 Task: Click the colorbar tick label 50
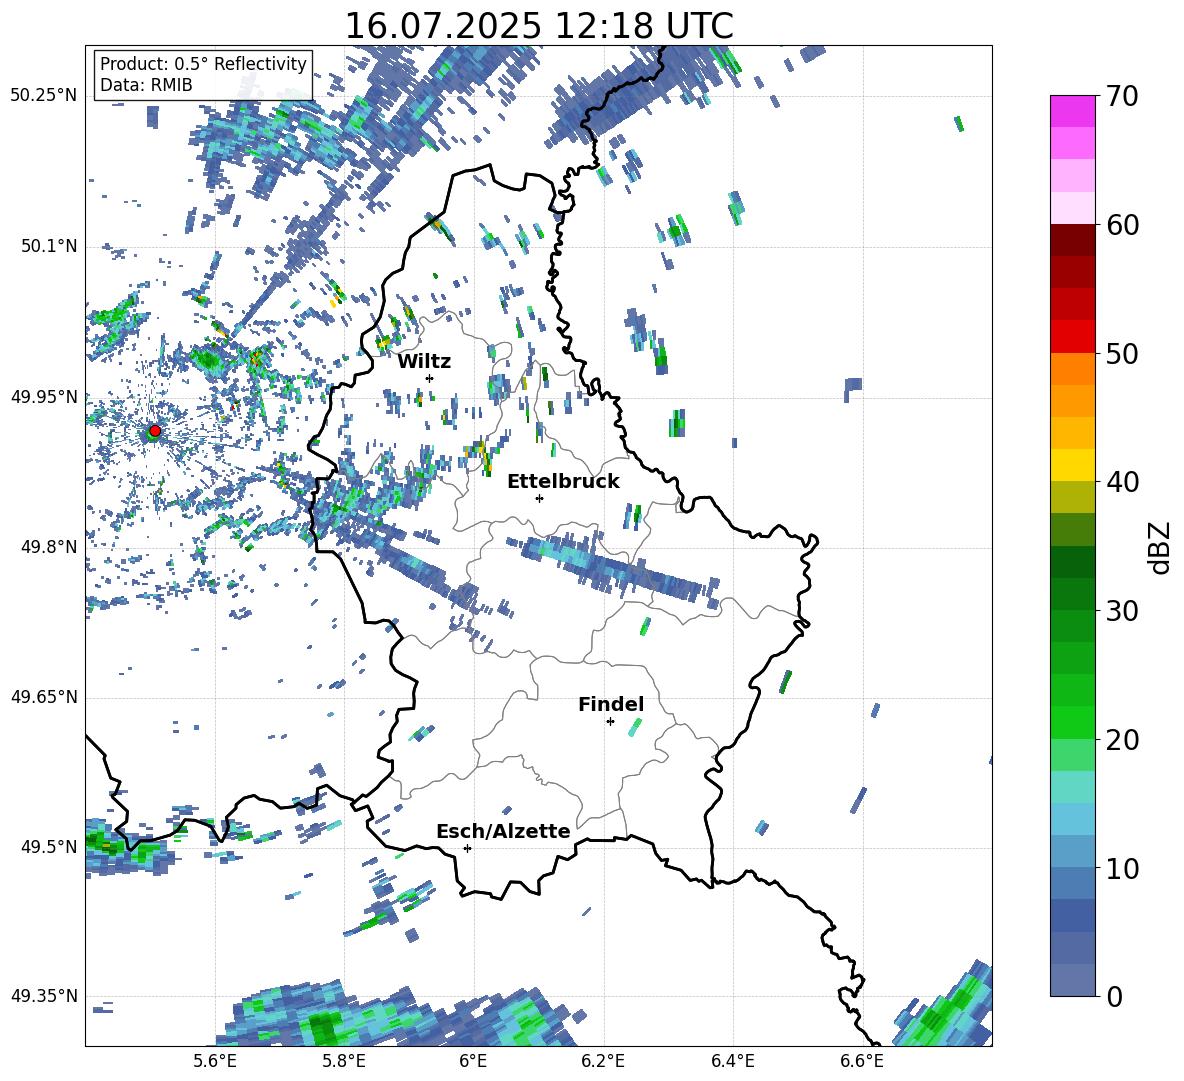tap(1122, 353)
